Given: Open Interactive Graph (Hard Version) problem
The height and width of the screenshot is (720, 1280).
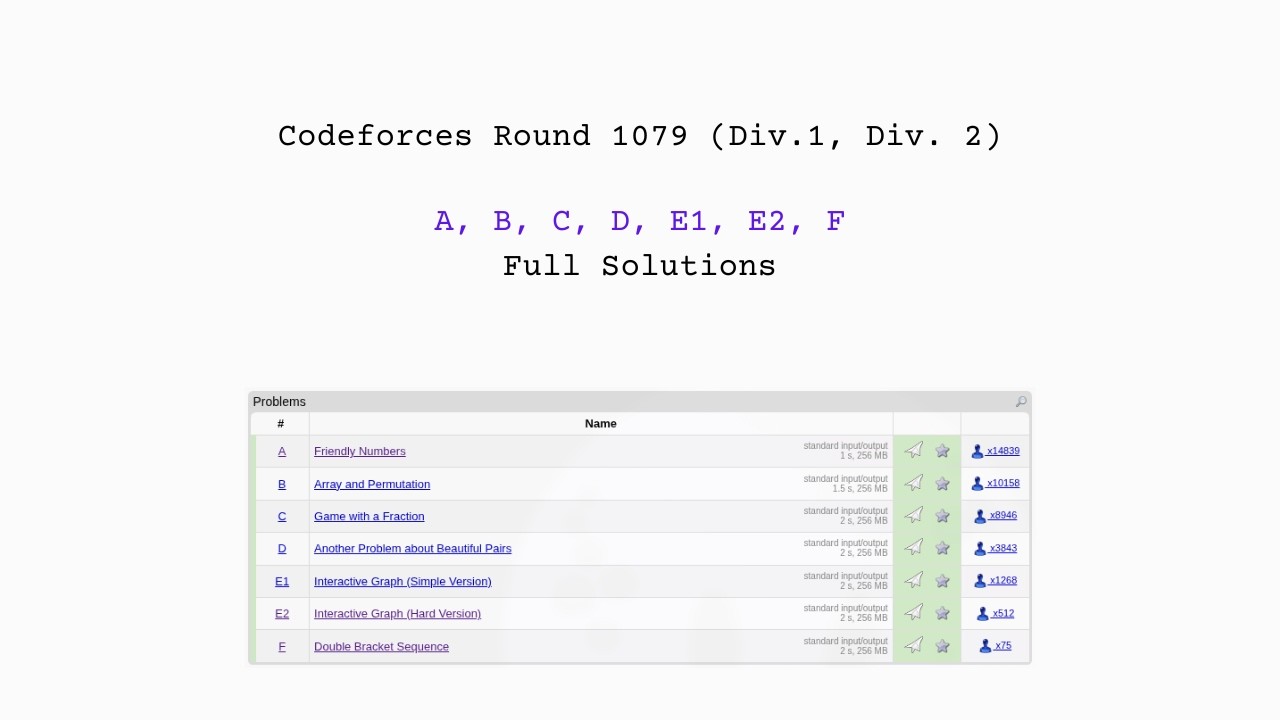Looking at the screenshot, I should coord(397,613).
